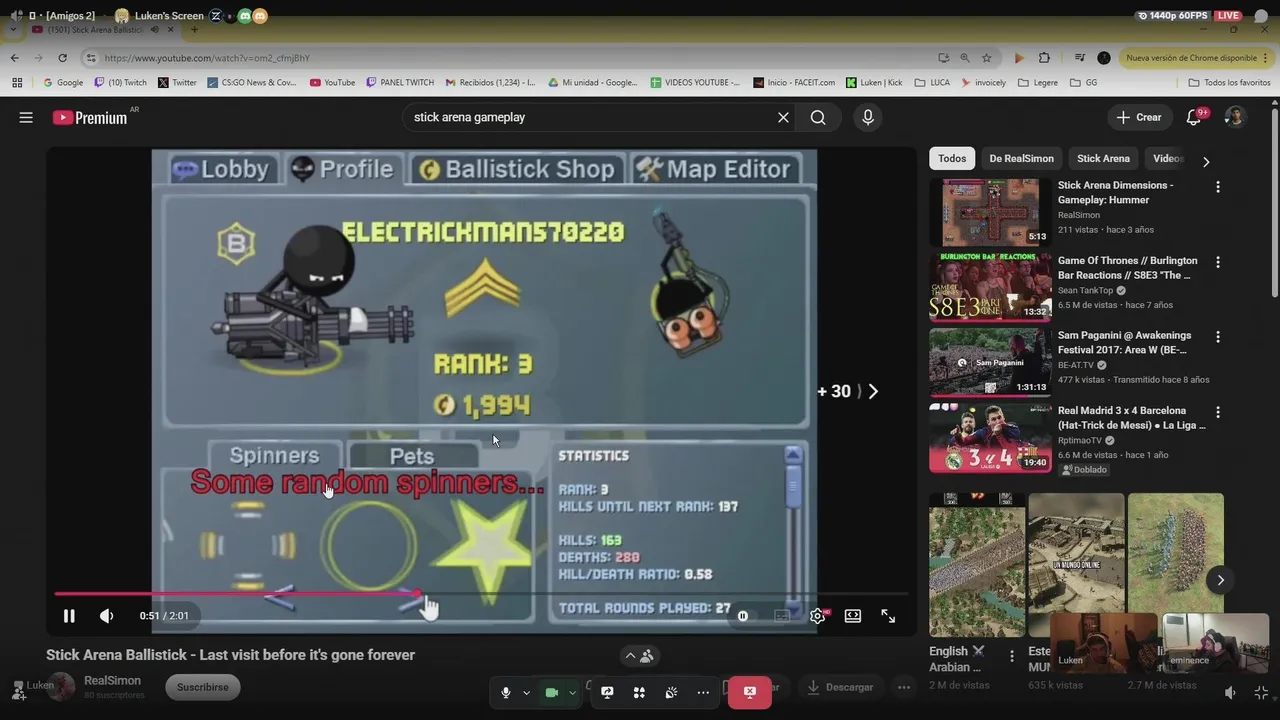The width and height of the screenshot is (1280, 720).
Task: Open the Todos los favoritos folder
Action: click(x=1229, y=82)
